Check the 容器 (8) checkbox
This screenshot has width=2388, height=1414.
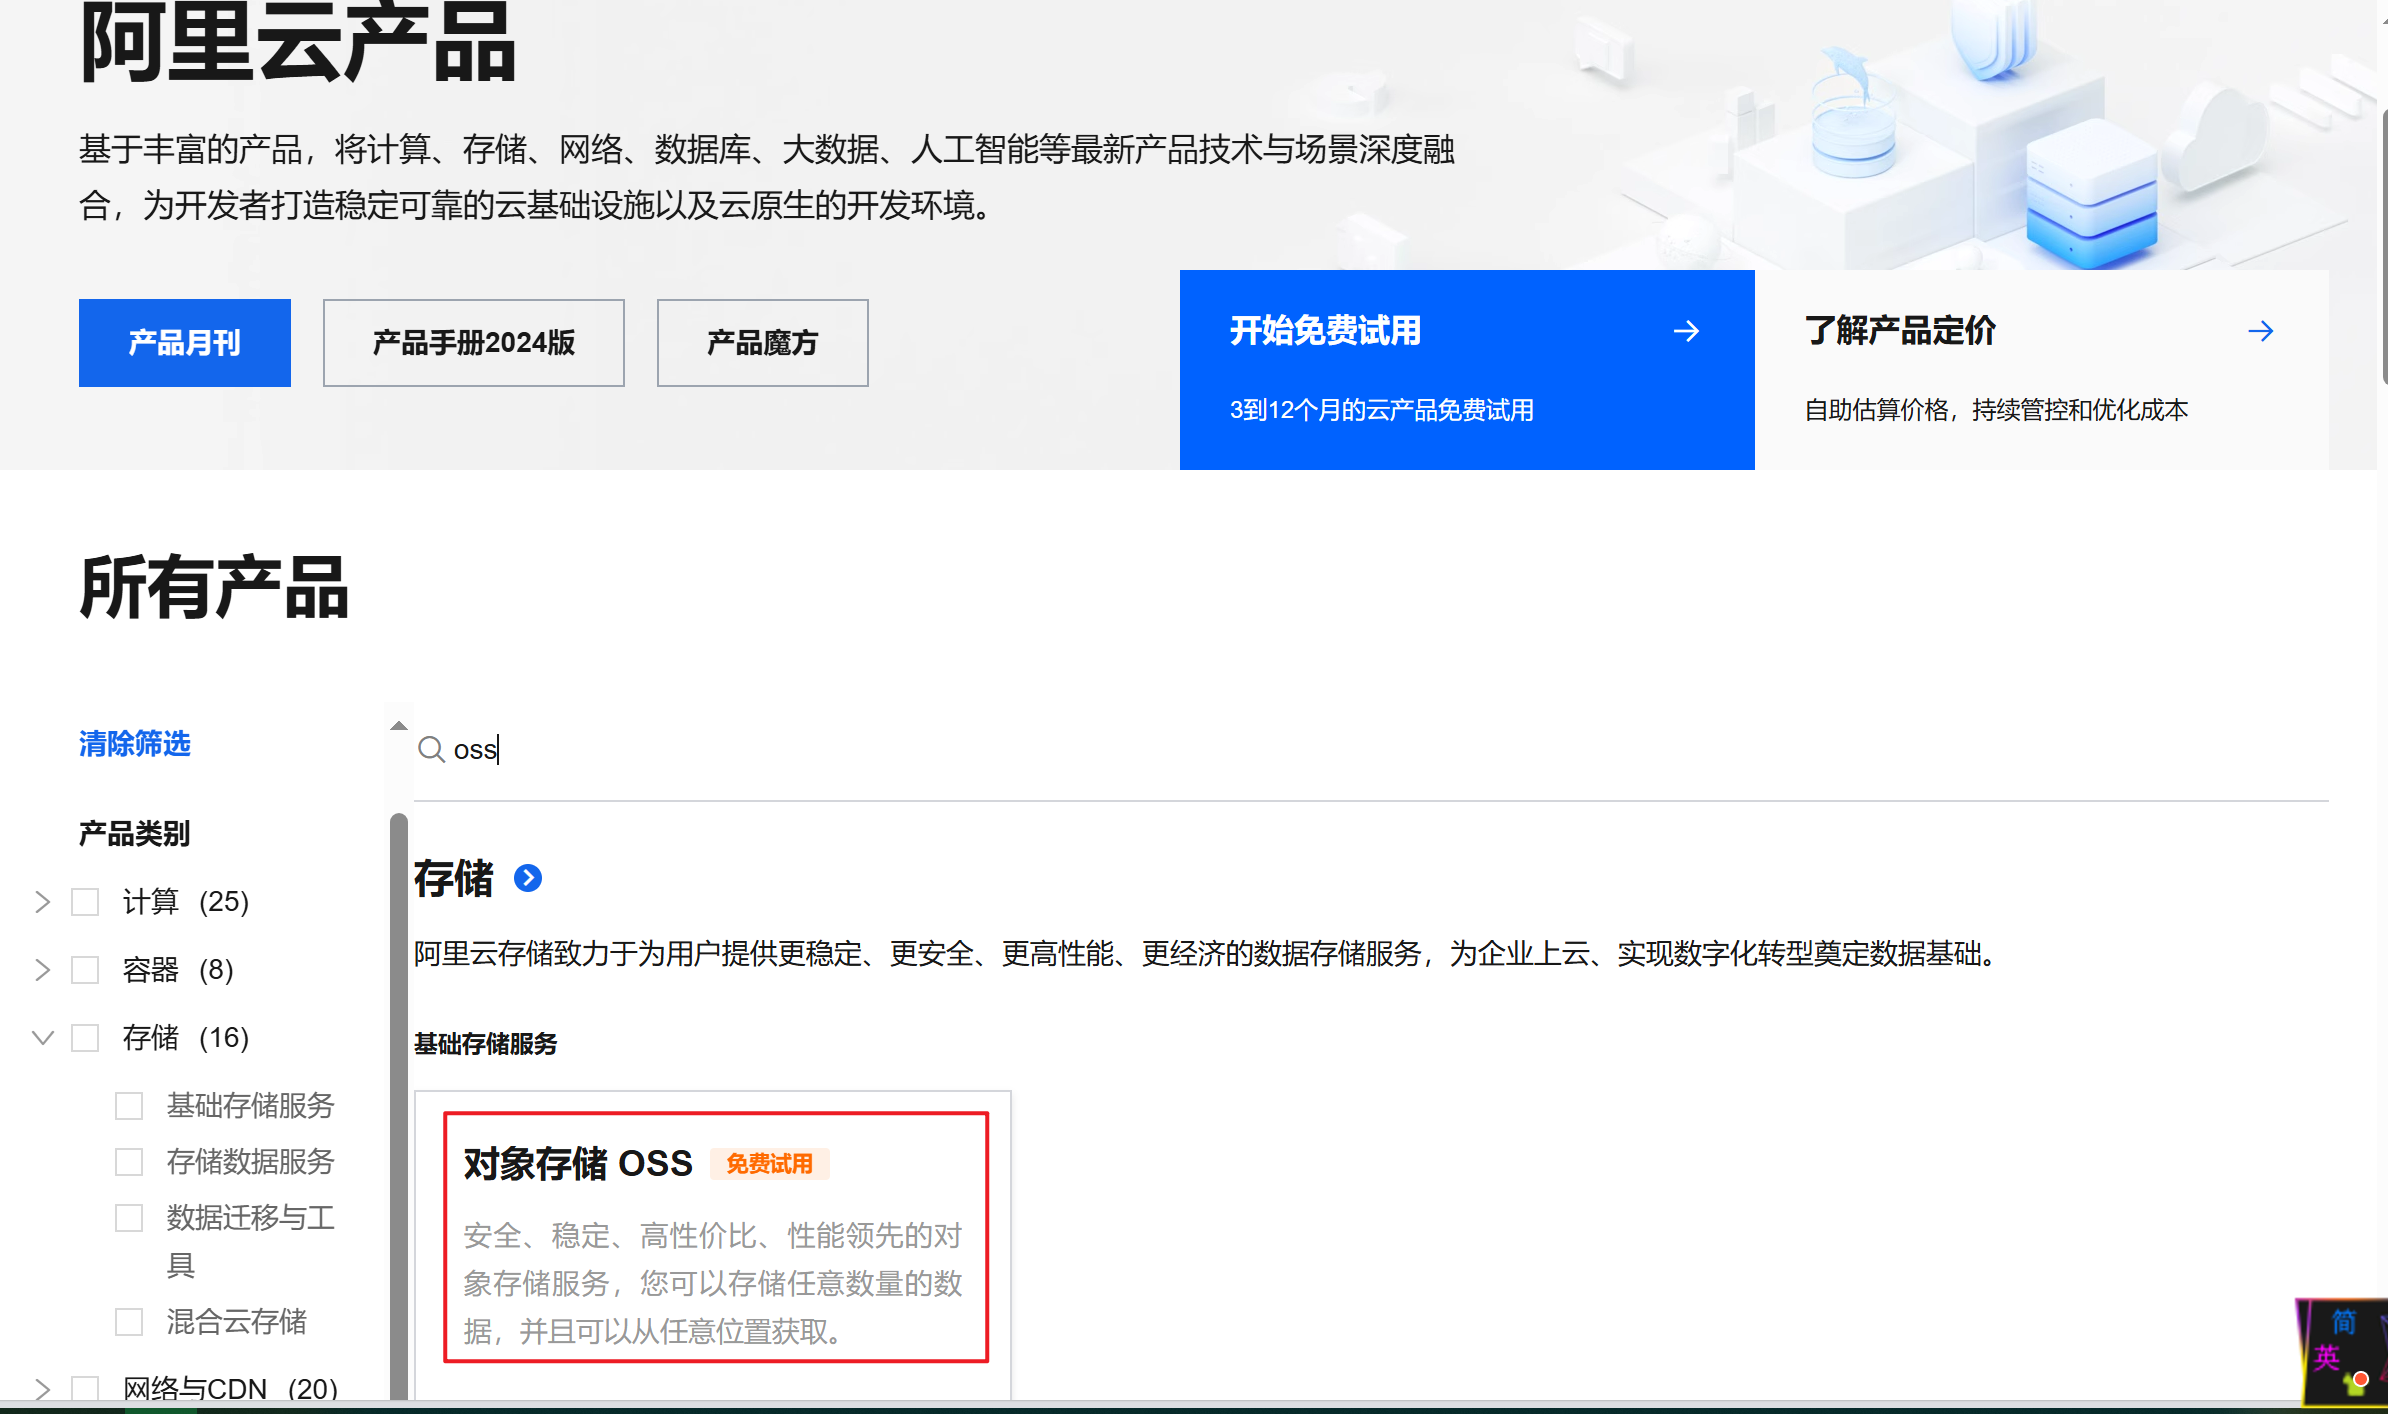85,970
